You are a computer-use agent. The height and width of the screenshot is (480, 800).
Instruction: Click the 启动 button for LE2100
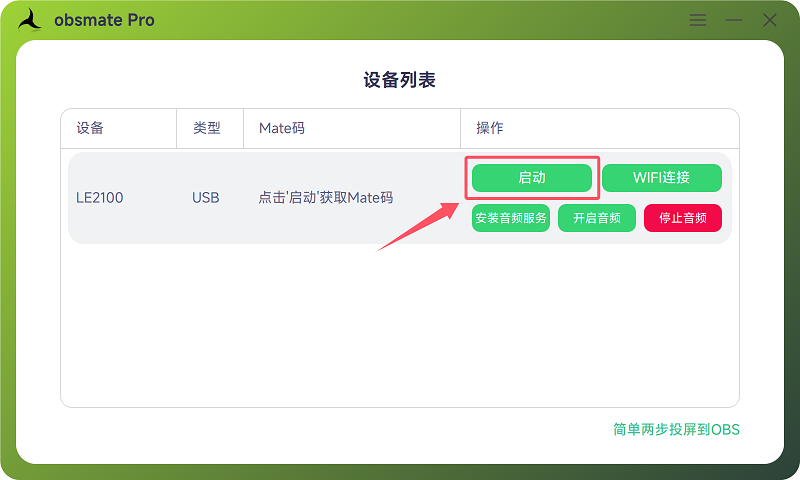[x=532, y=178]
